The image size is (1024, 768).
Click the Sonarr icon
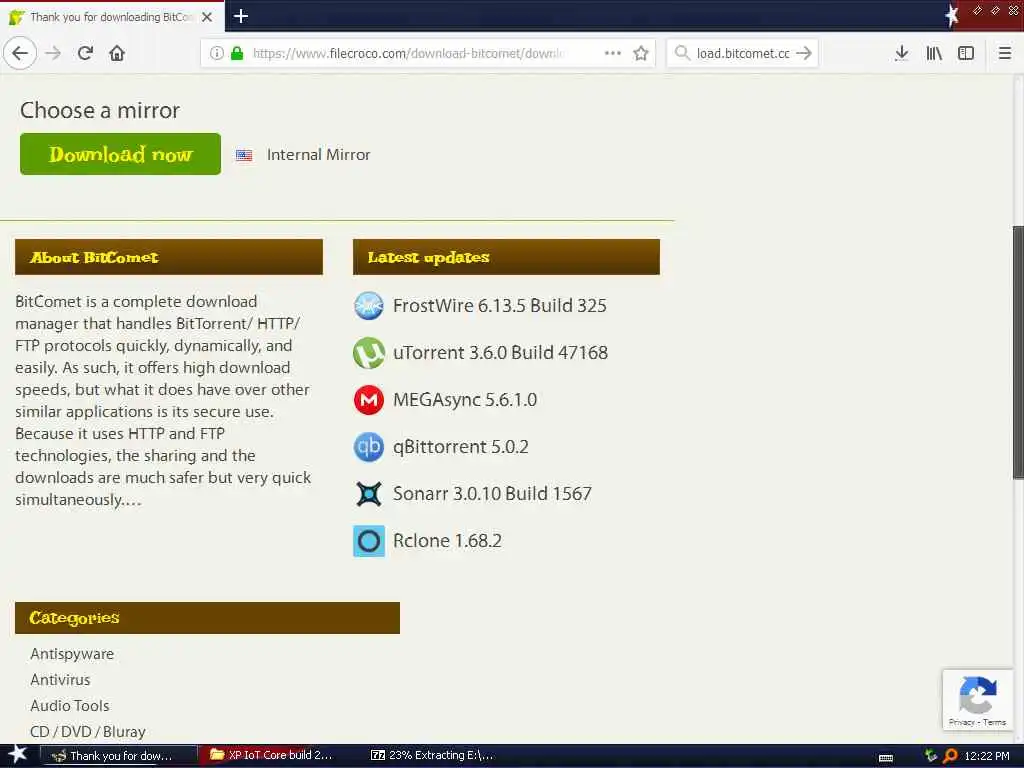369,494
